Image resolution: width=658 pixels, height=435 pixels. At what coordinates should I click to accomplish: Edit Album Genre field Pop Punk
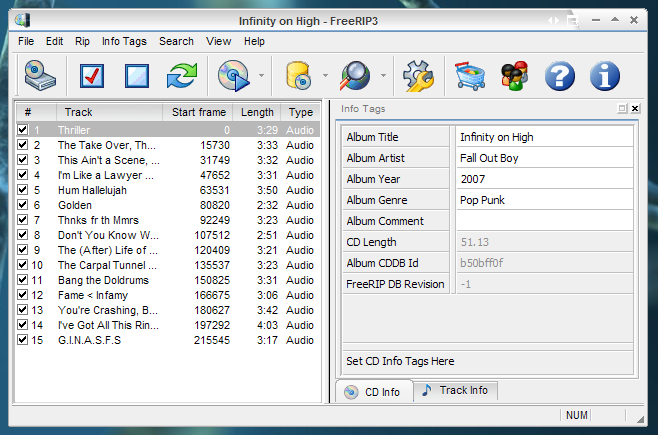[544, 200]
